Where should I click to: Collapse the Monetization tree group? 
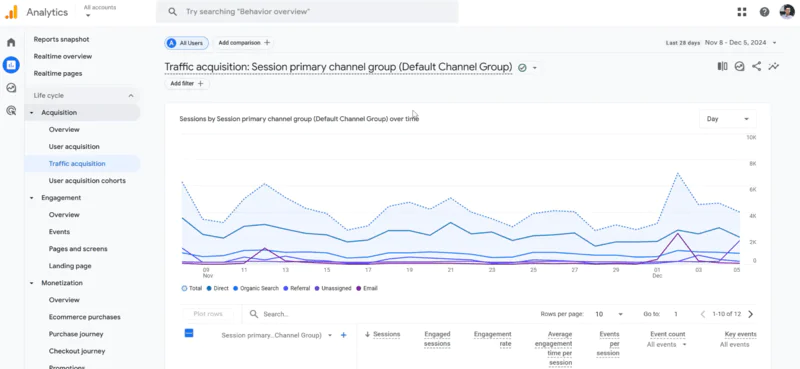32,283
